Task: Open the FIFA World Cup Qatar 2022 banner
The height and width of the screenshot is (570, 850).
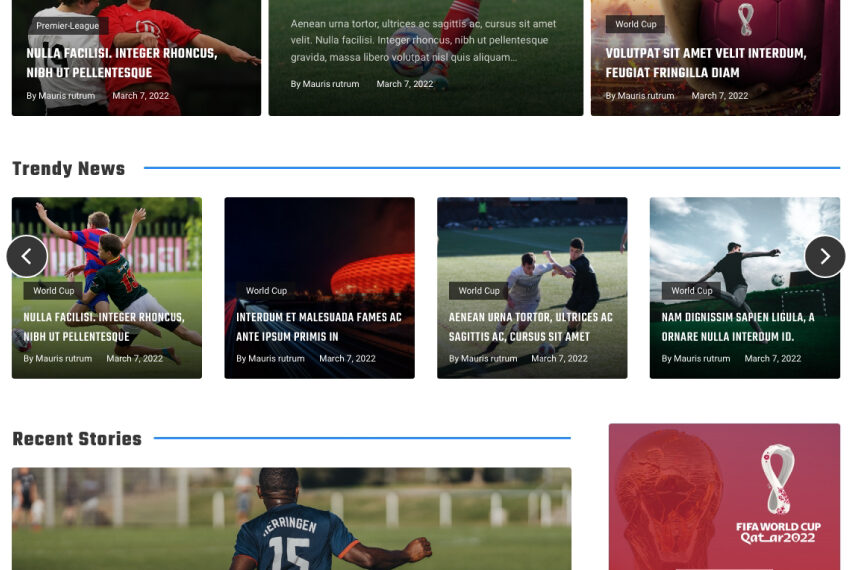Action: tap(724, 497)
